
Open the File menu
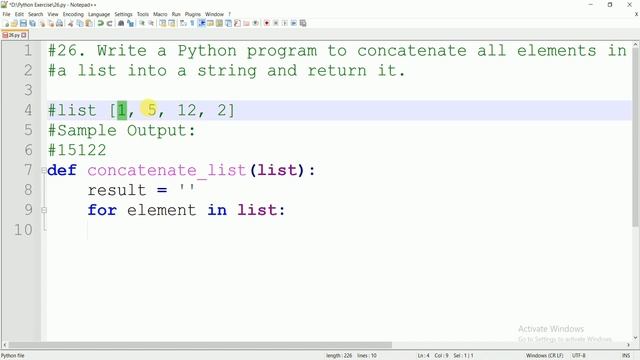pyautogui.click(x=7, y=14)
